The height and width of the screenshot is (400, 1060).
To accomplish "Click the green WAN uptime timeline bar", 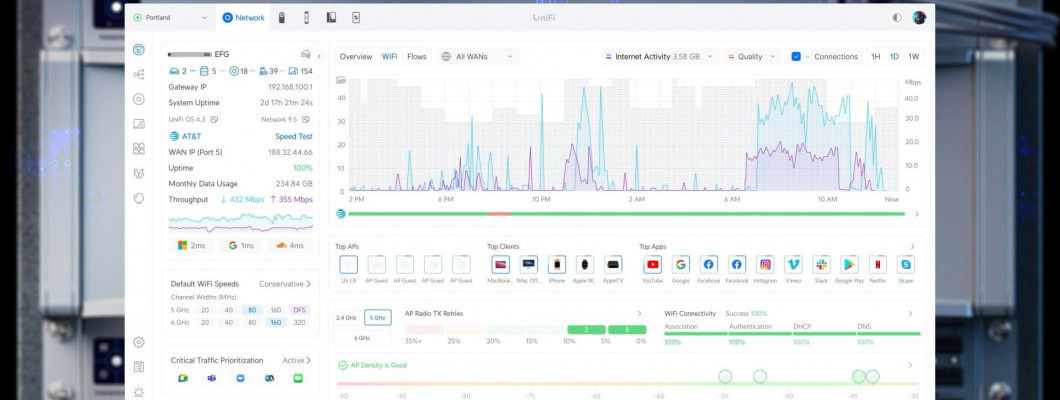I will pyautogui.click(x=627, y=214).
